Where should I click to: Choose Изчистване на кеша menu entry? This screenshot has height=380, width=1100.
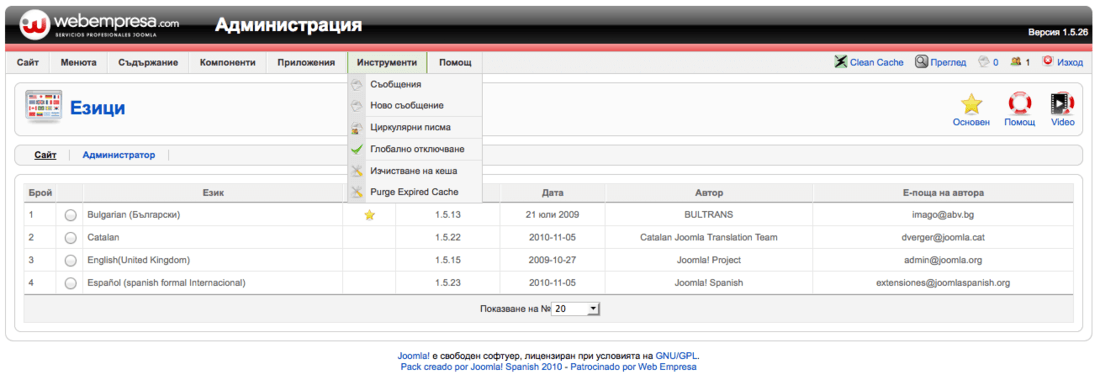[415, 171]
